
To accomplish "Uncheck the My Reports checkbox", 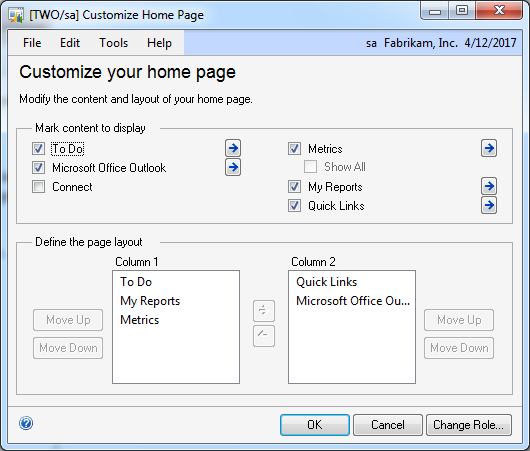I will (294, 187).
